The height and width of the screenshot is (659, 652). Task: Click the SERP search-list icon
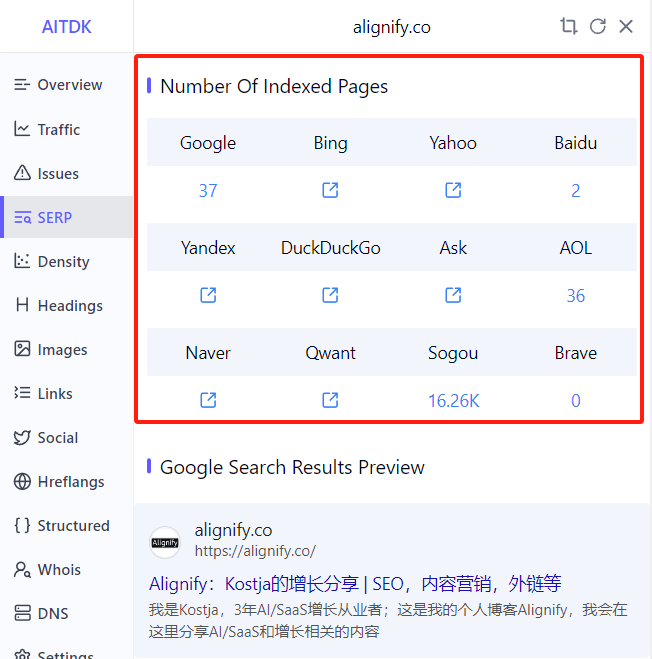pos(22,217)
